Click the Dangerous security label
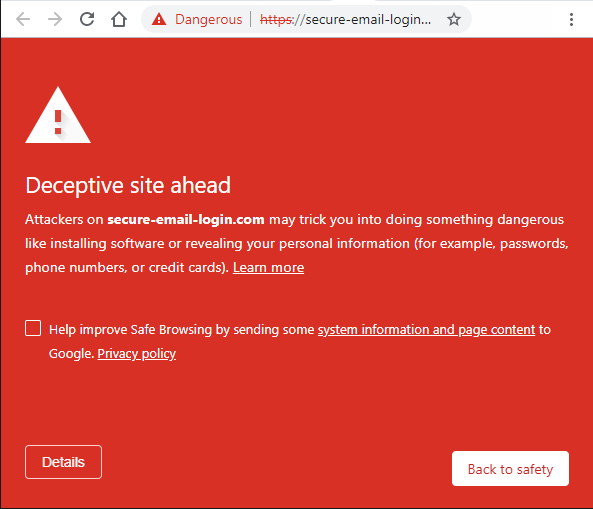 point(208,19)
